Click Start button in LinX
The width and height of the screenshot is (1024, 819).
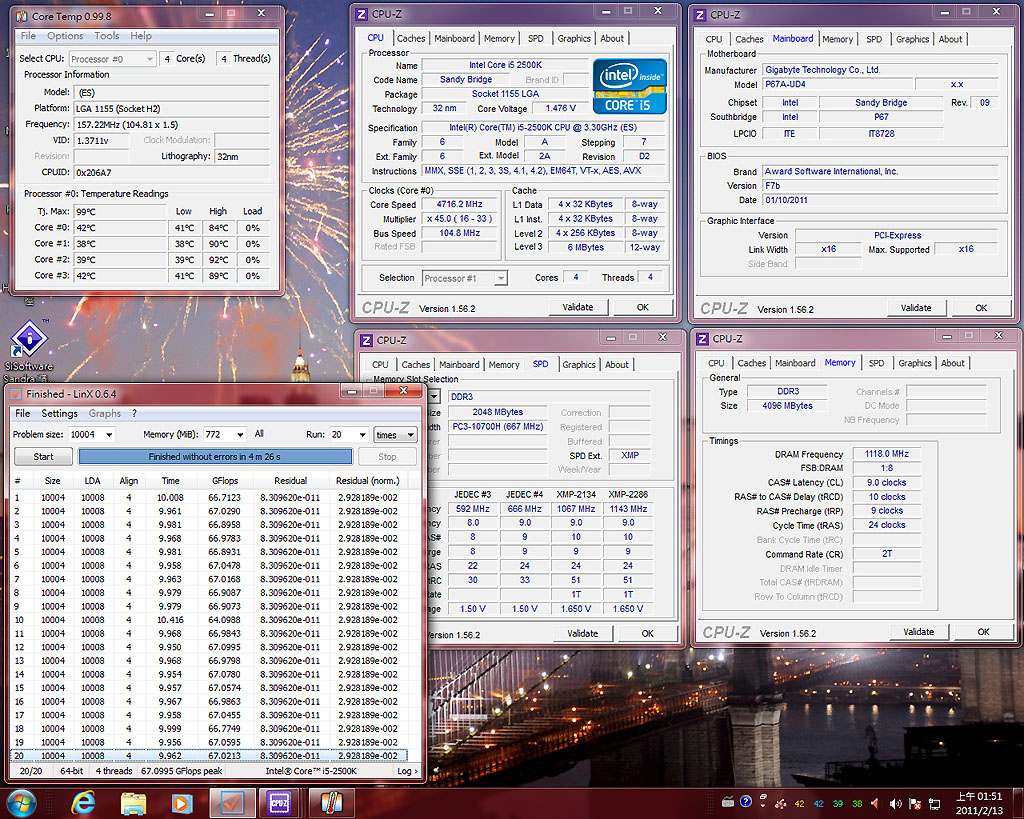(x=43, y=457)
